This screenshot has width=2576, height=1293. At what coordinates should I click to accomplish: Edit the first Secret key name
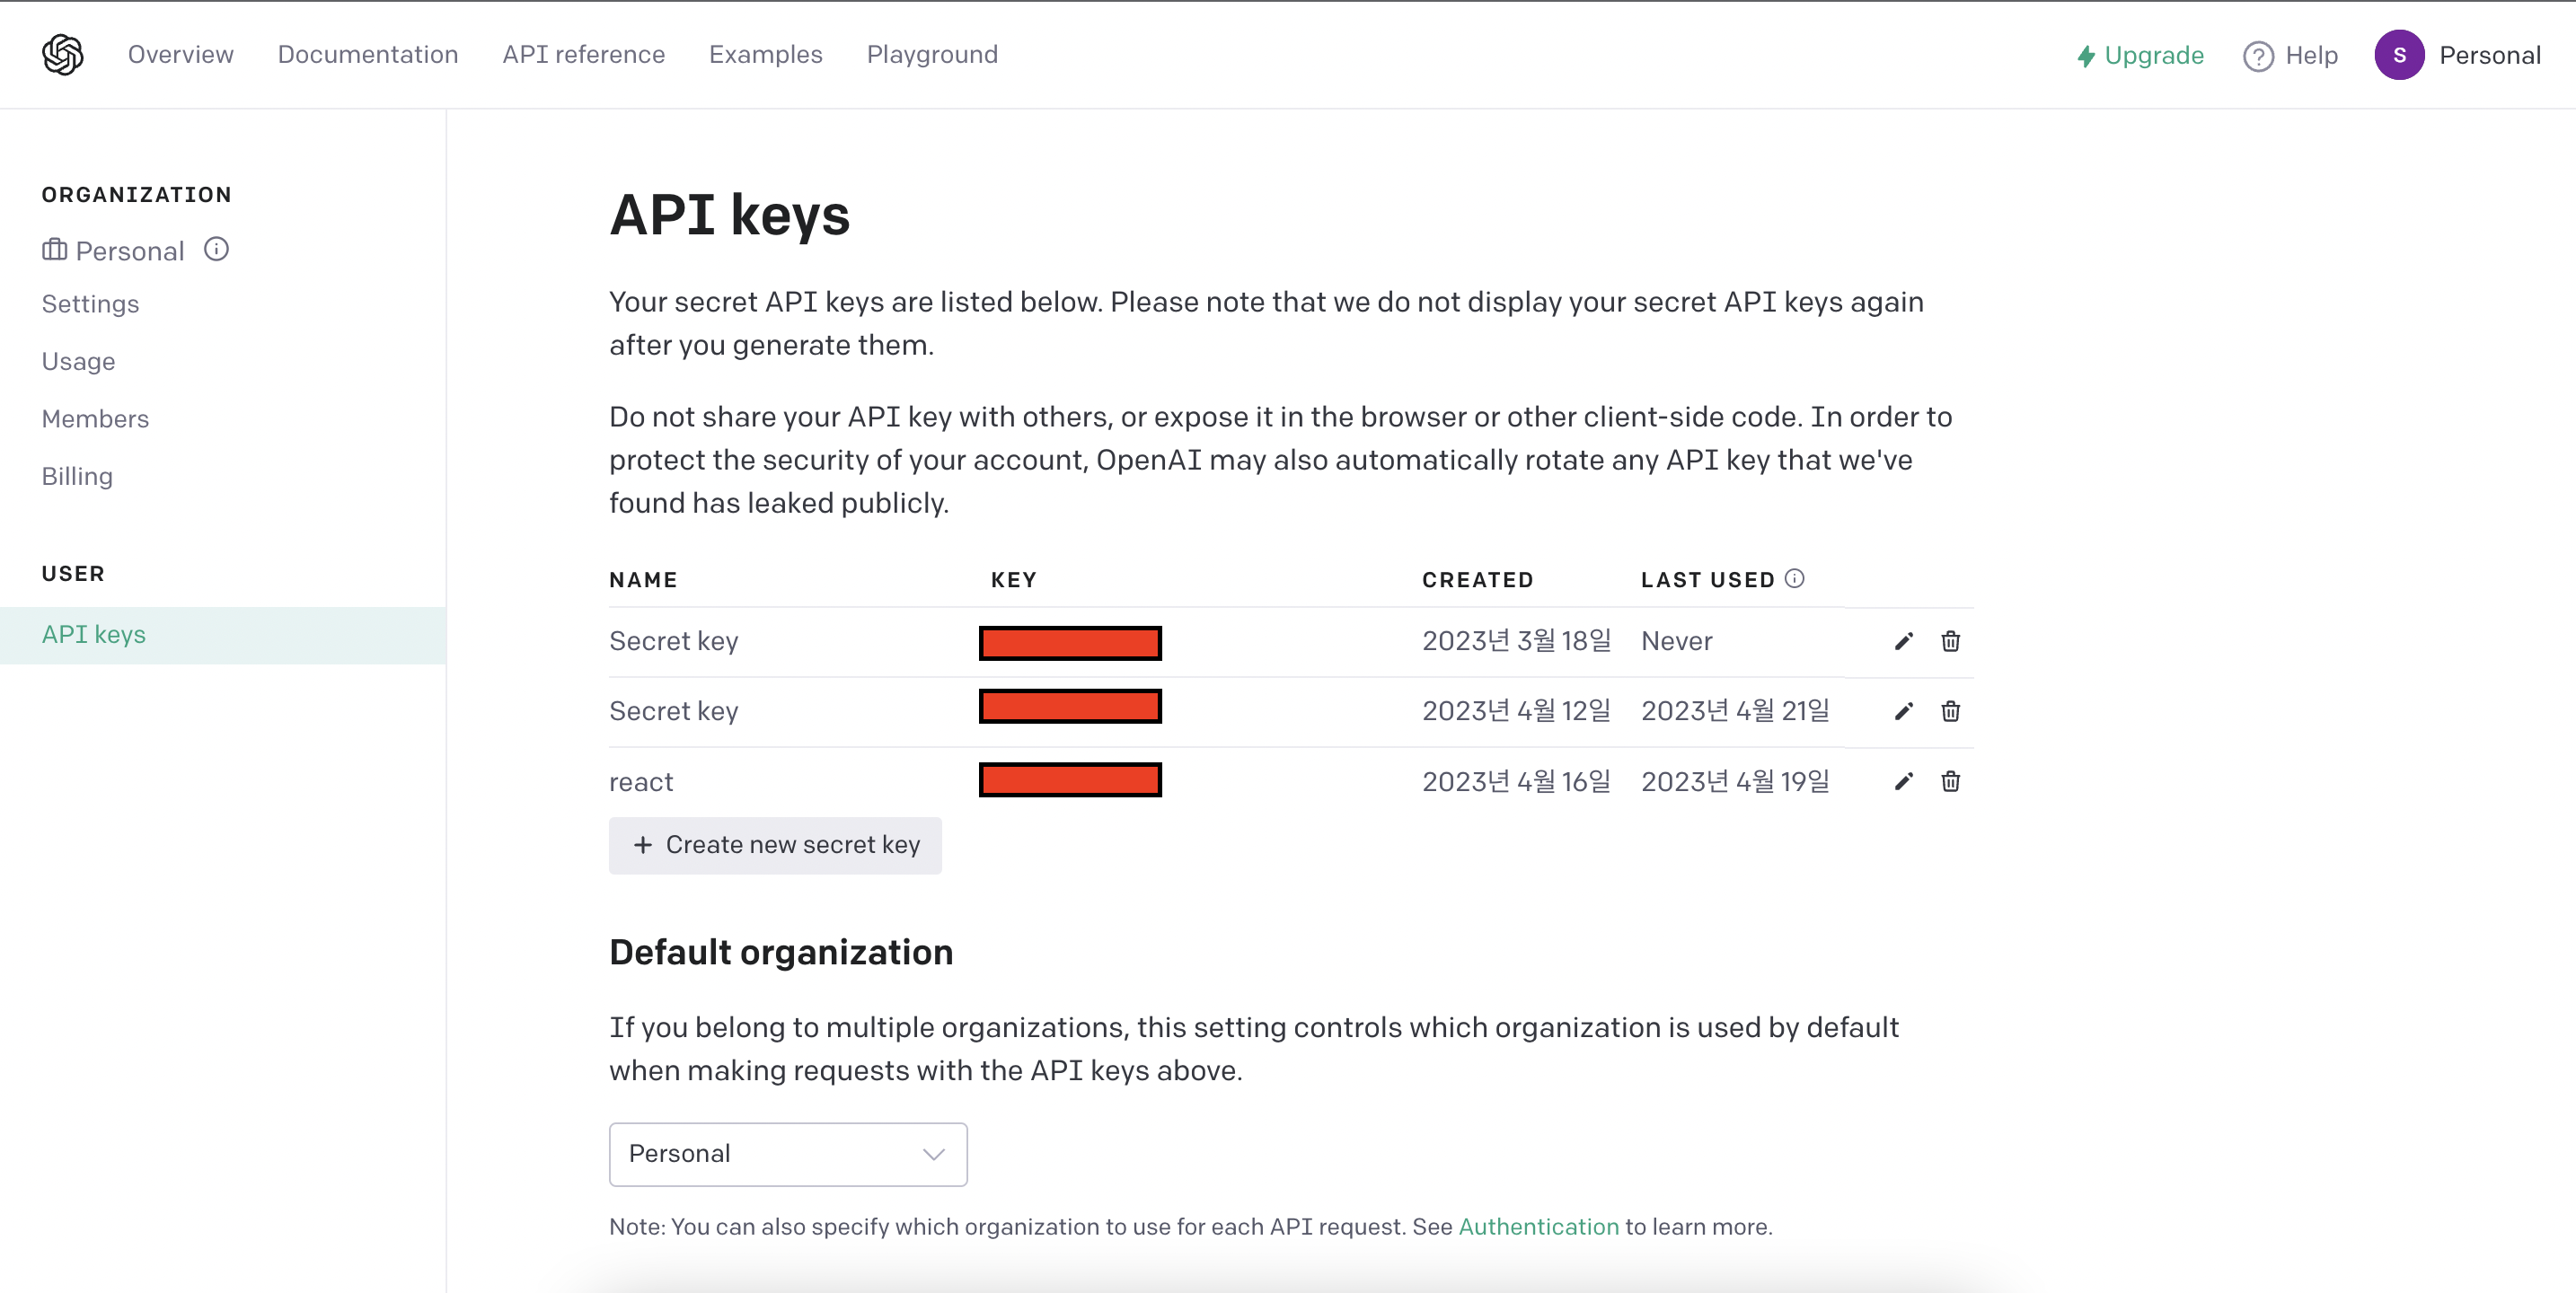1903,641
